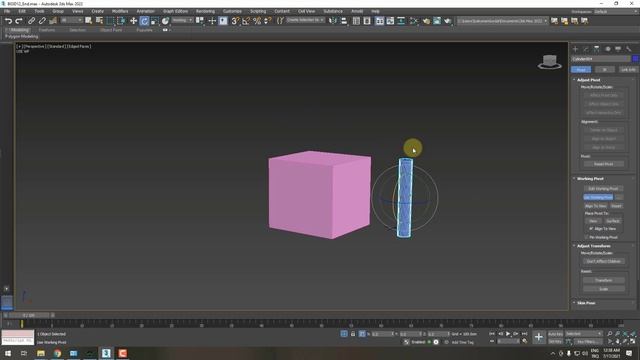Switch to the Utilities command panel tab
Image resolution: width=640 pixels, height=360 pixels.
coord(629,49)
